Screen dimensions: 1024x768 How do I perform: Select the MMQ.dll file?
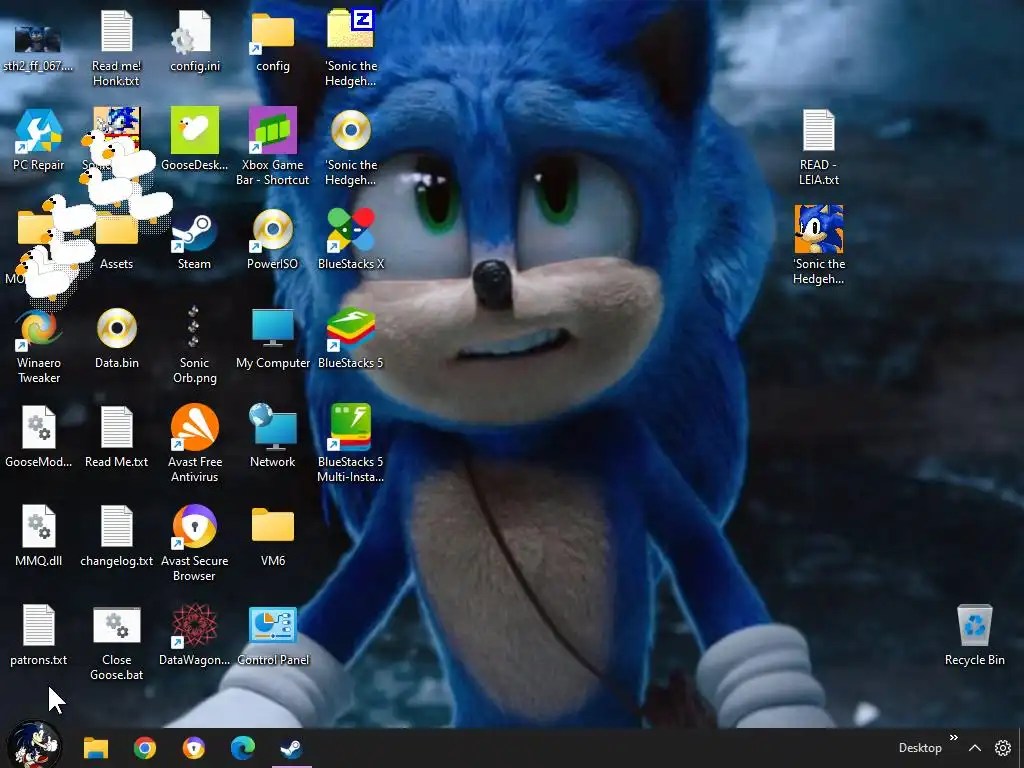tap(38, 526)
